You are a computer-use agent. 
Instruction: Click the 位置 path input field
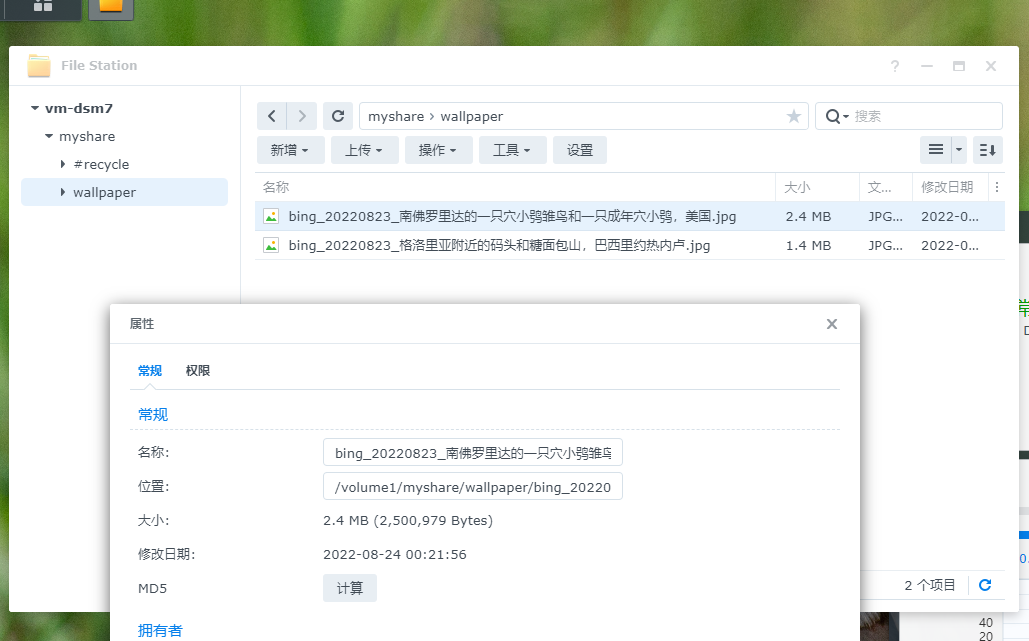click(472, 487)
